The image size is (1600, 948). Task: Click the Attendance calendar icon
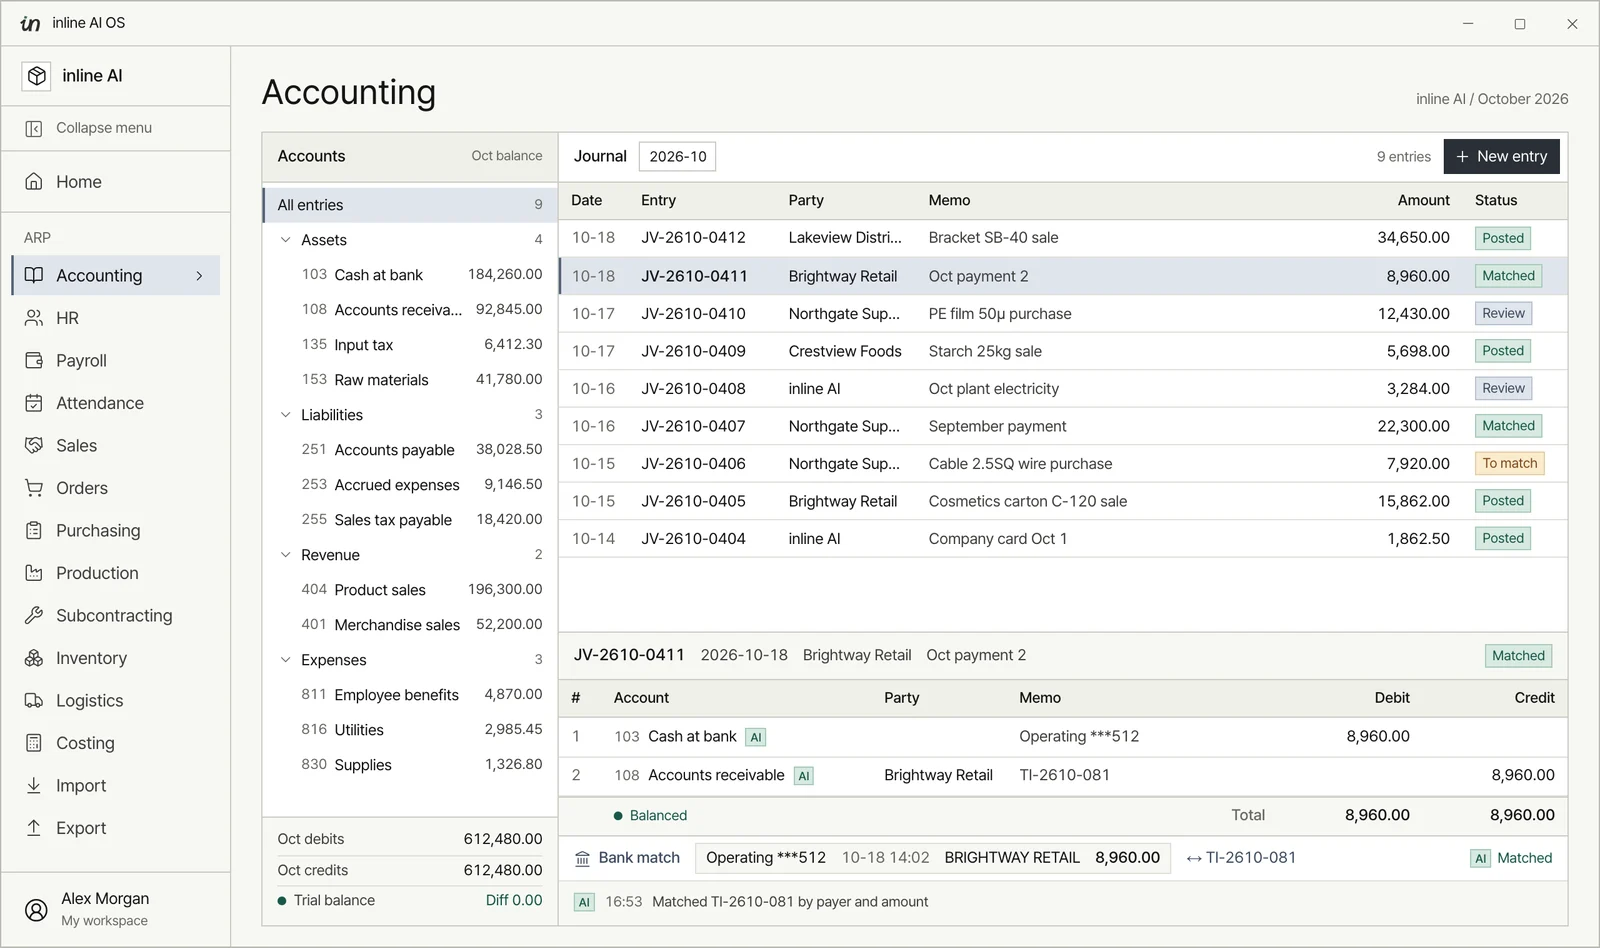click(x=34, y=403)
